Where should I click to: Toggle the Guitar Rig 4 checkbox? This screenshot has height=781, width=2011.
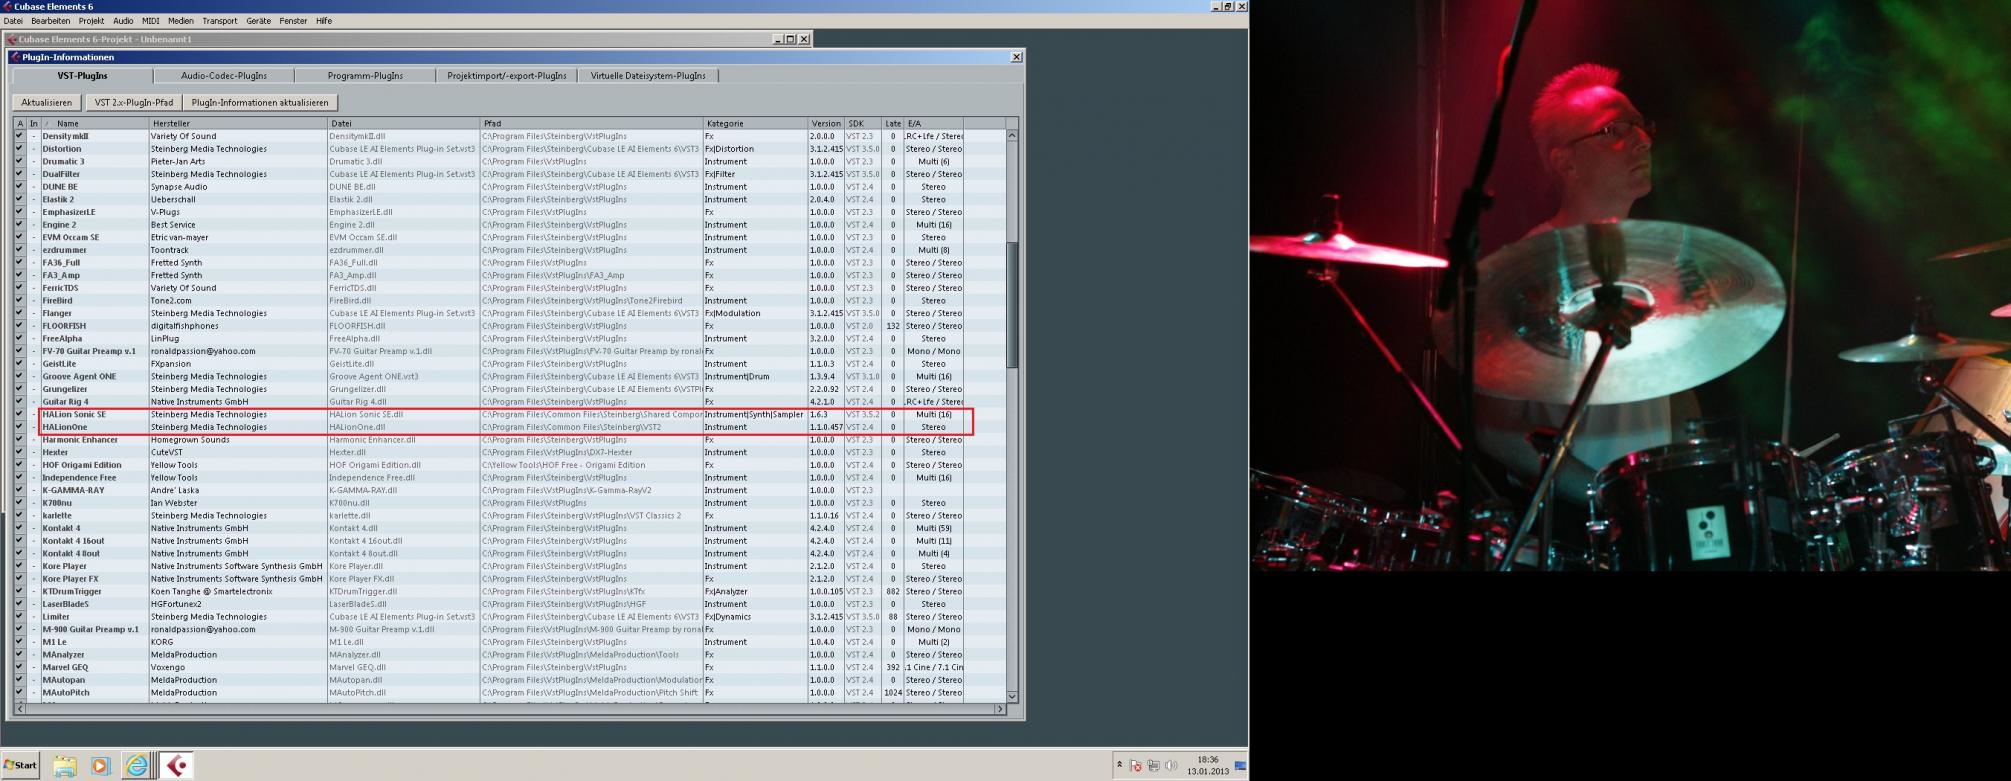click(x=19, y=402)
